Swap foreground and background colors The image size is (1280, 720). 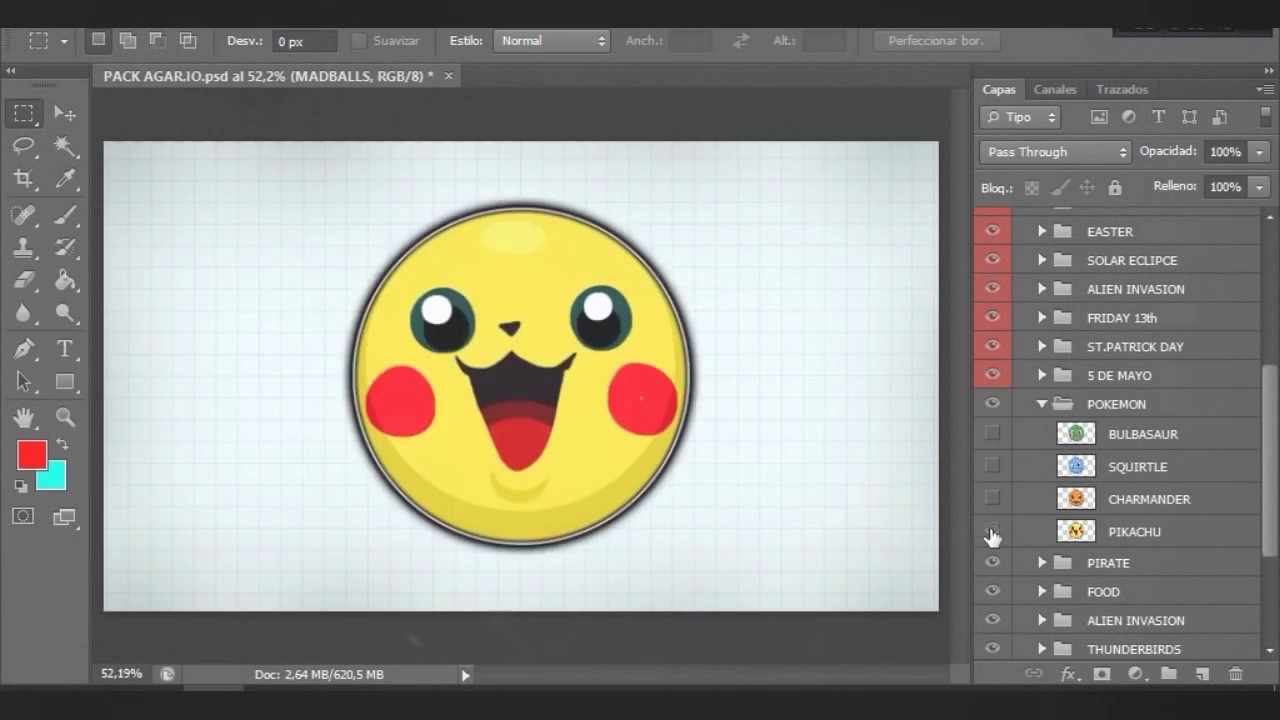click(x=62, y=444)
